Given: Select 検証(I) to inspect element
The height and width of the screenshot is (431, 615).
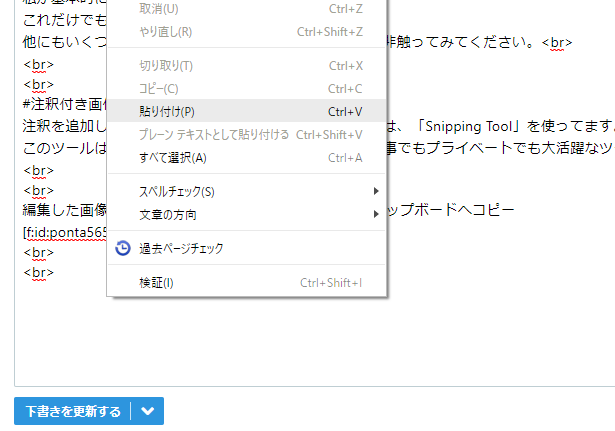Looking at the screenshot, I should click(247, 282).
